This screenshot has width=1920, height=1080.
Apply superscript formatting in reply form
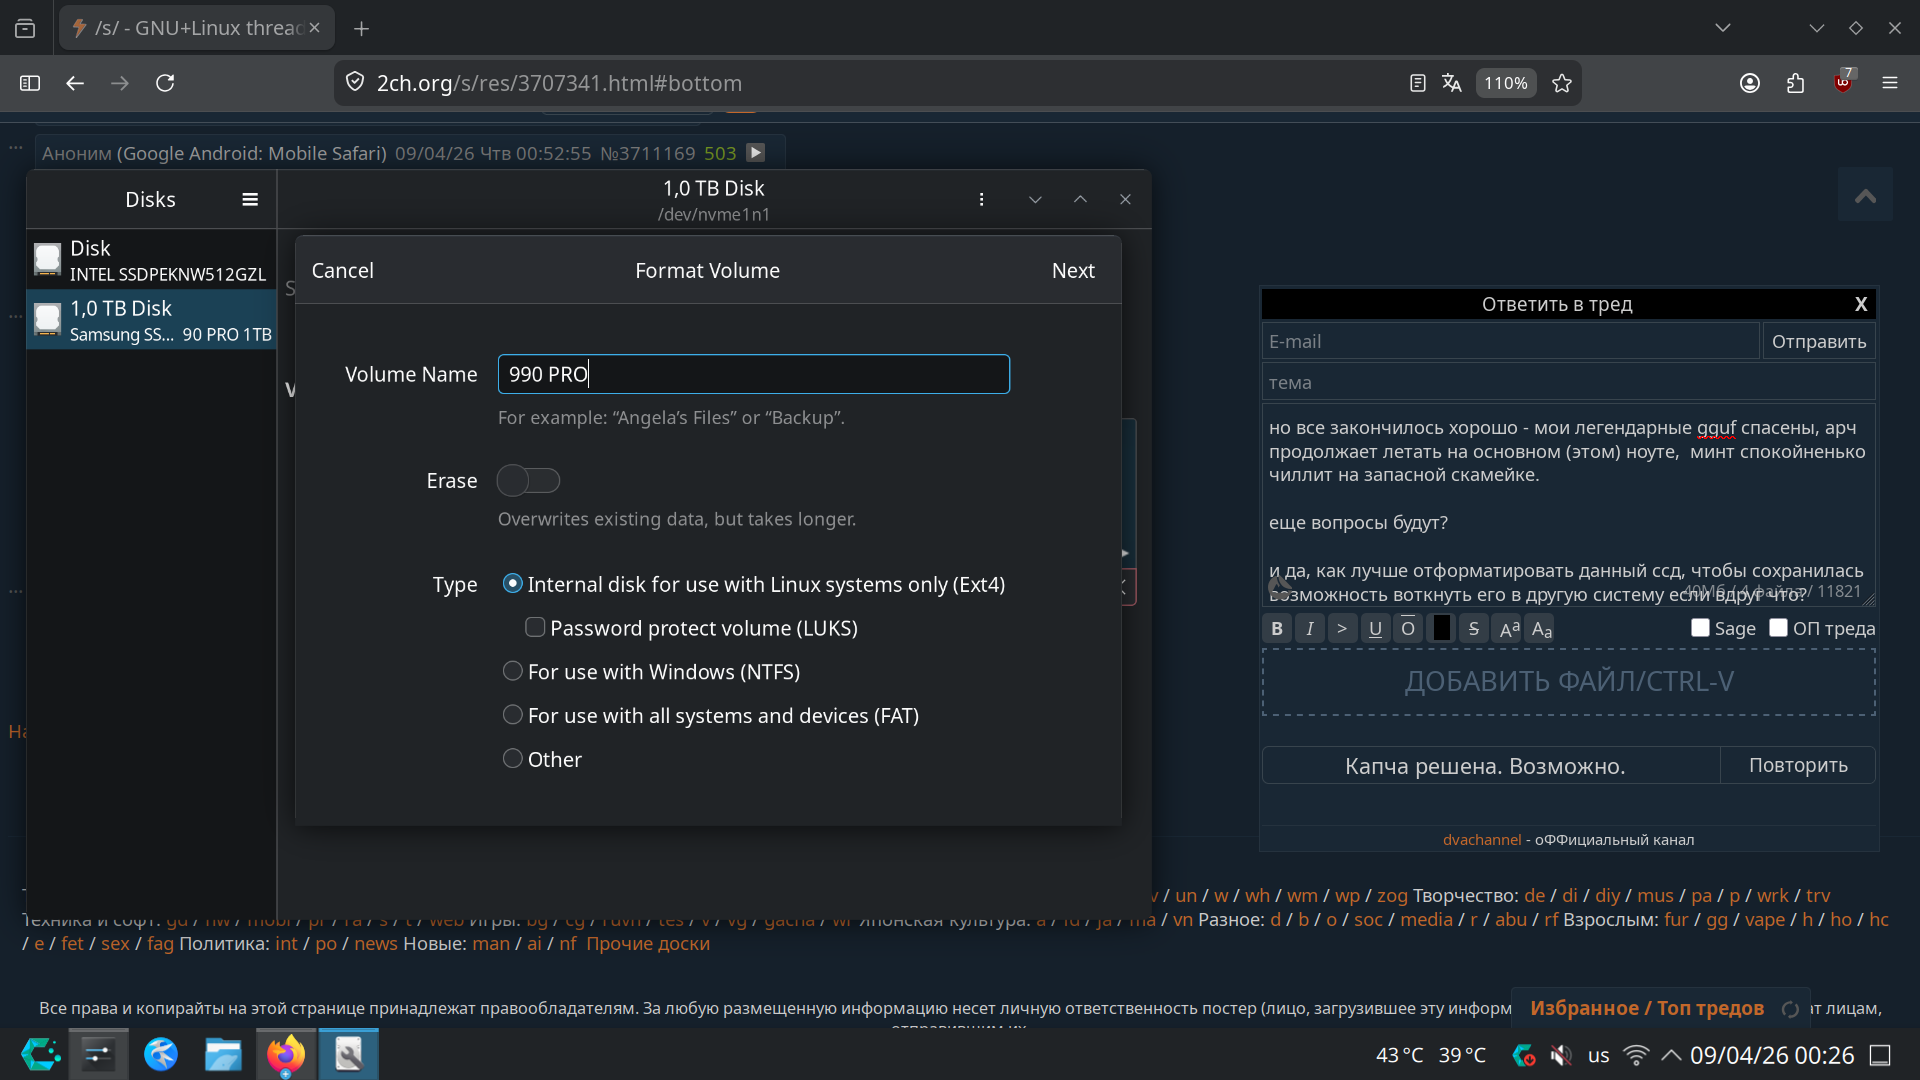tap(1509, 629)
